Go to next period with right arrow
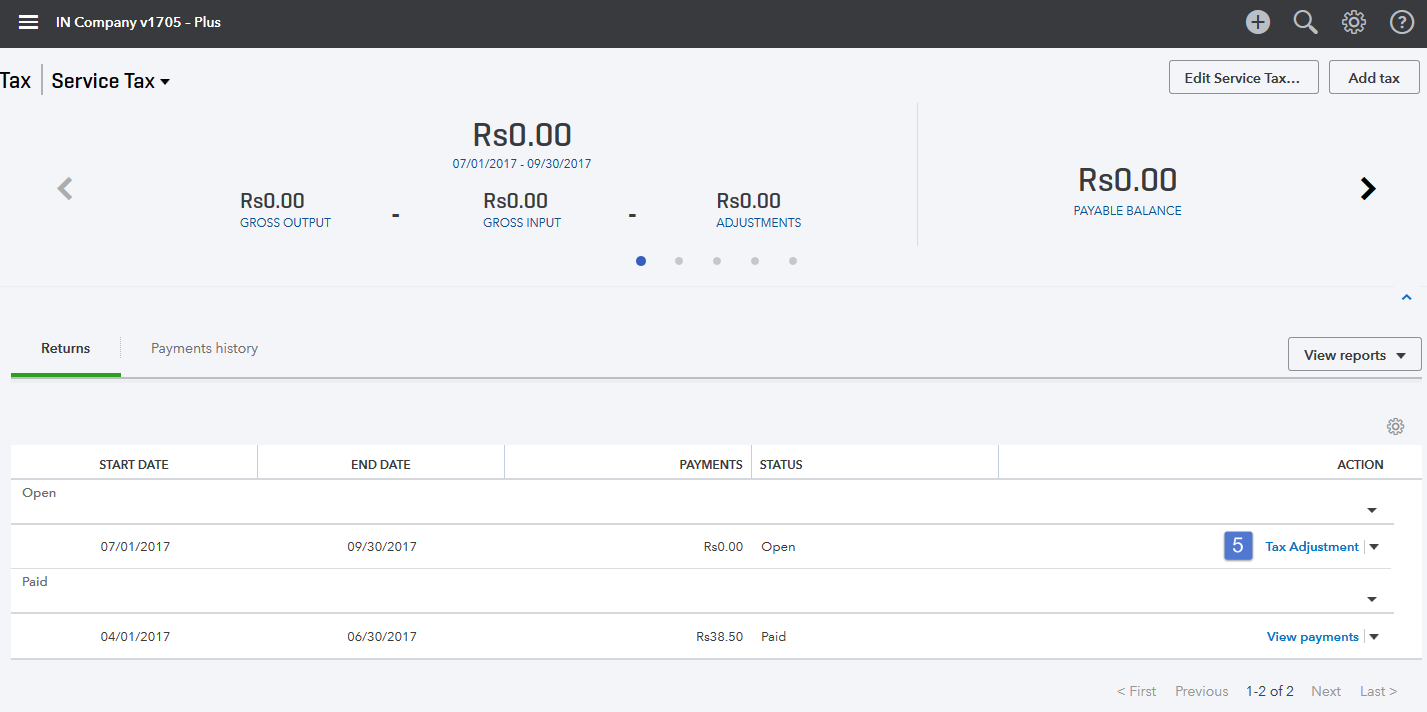Viewport: 1427px width, 712px height. click(x=1368, y=188)
